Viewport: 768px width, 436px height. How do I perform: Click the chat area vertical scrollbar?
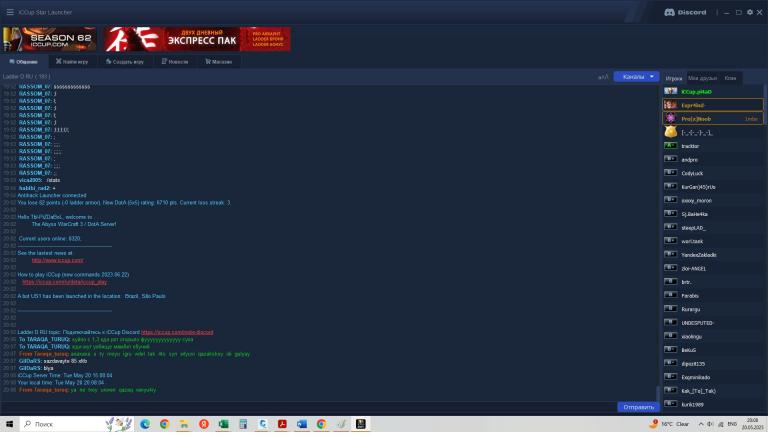pyautogui.click(x=658, y=392)
